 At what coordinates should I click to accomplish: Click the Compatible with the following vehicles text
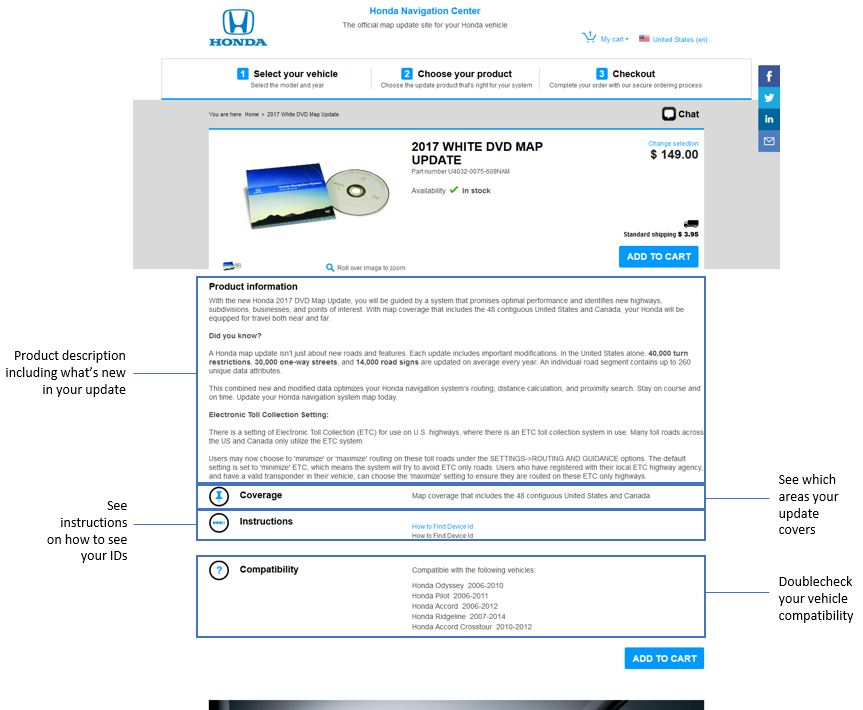473,570
